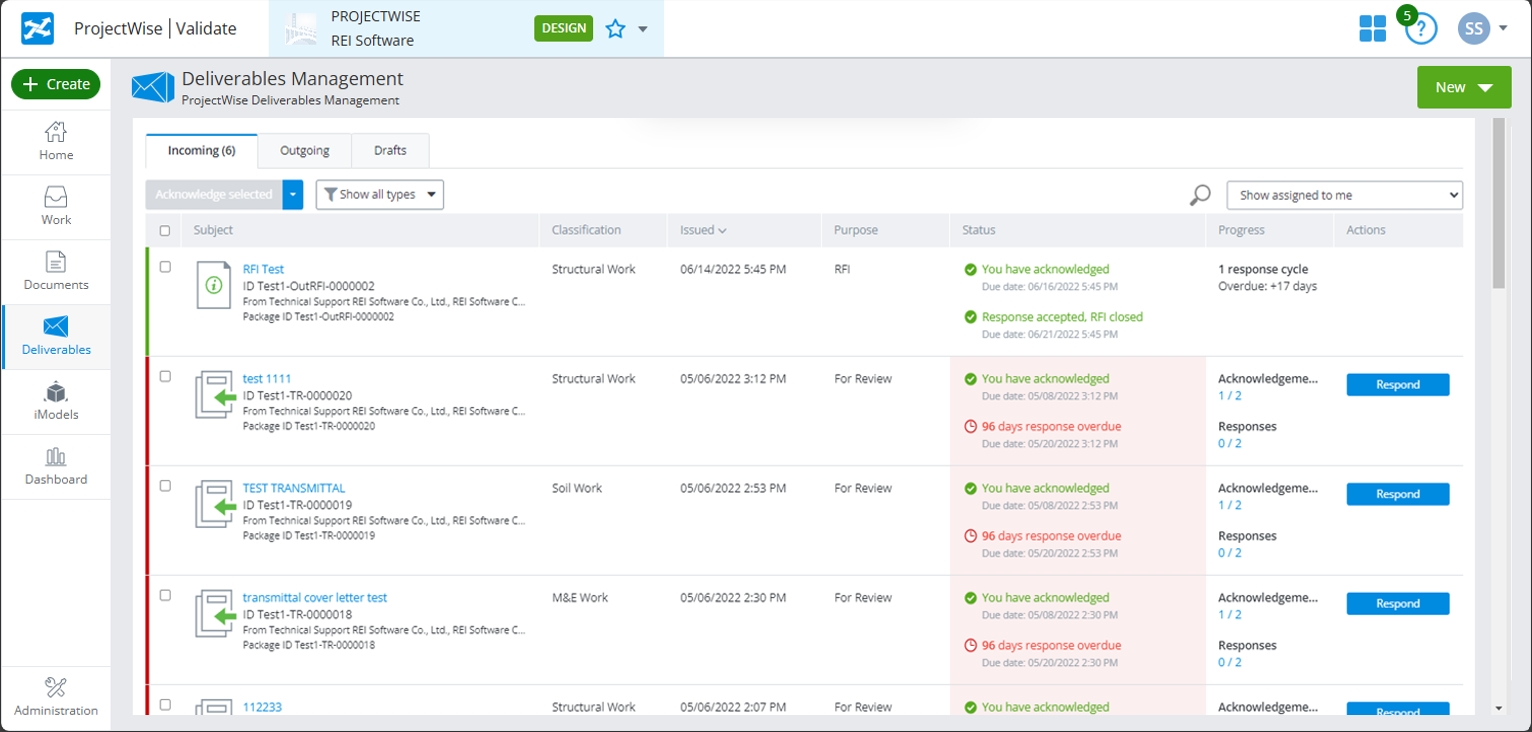Open responses 0 / 2 for TEST TRANSMITTAL

point(1230,553)
